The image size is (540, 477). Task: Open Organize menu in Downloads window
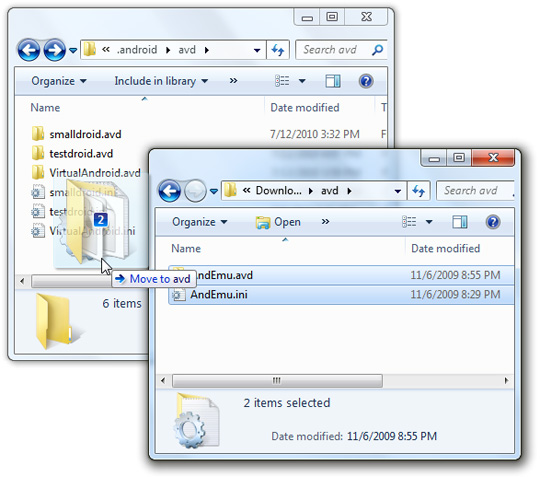pyautogui.click(x=200, y=222)
